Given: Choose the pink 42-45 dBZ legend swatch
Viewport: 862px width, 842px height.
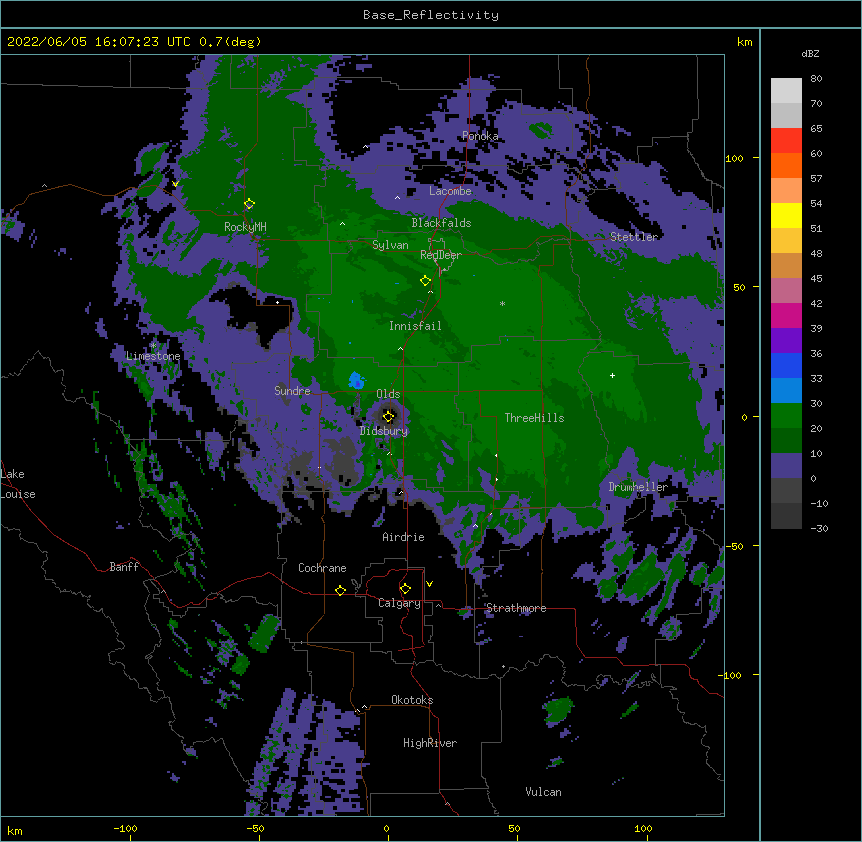Looking at the screenshot, I should coord(786,291).
